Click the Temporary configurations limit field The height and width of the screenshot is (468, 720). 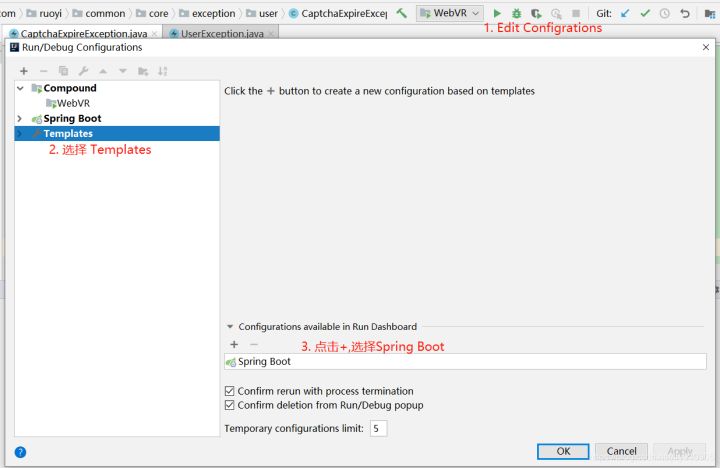(x=378, y=428)
